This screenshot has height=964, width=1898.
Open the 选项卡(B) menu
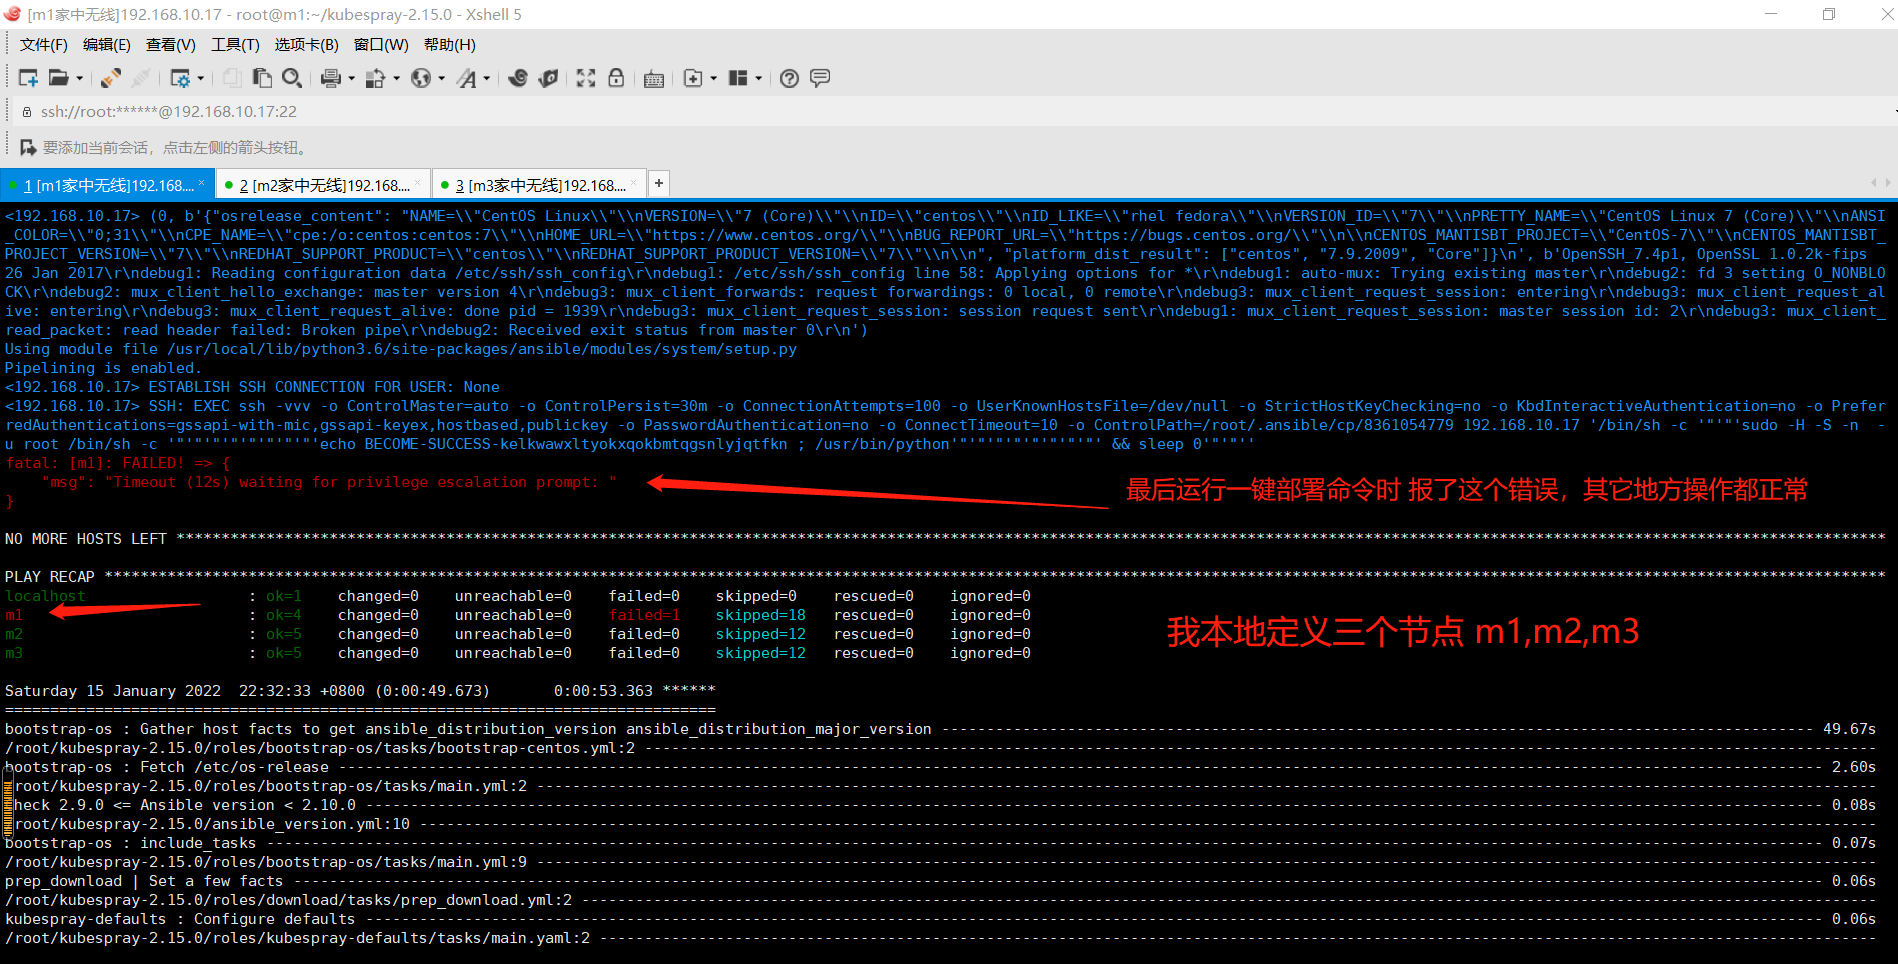point(307,45)
